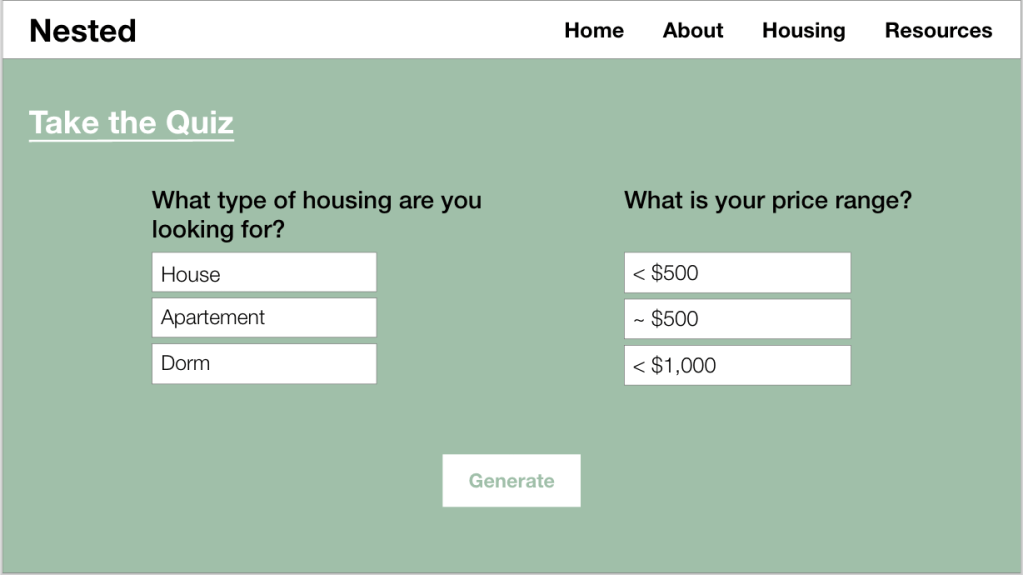Navigate to the Housing section

[803, 31]
